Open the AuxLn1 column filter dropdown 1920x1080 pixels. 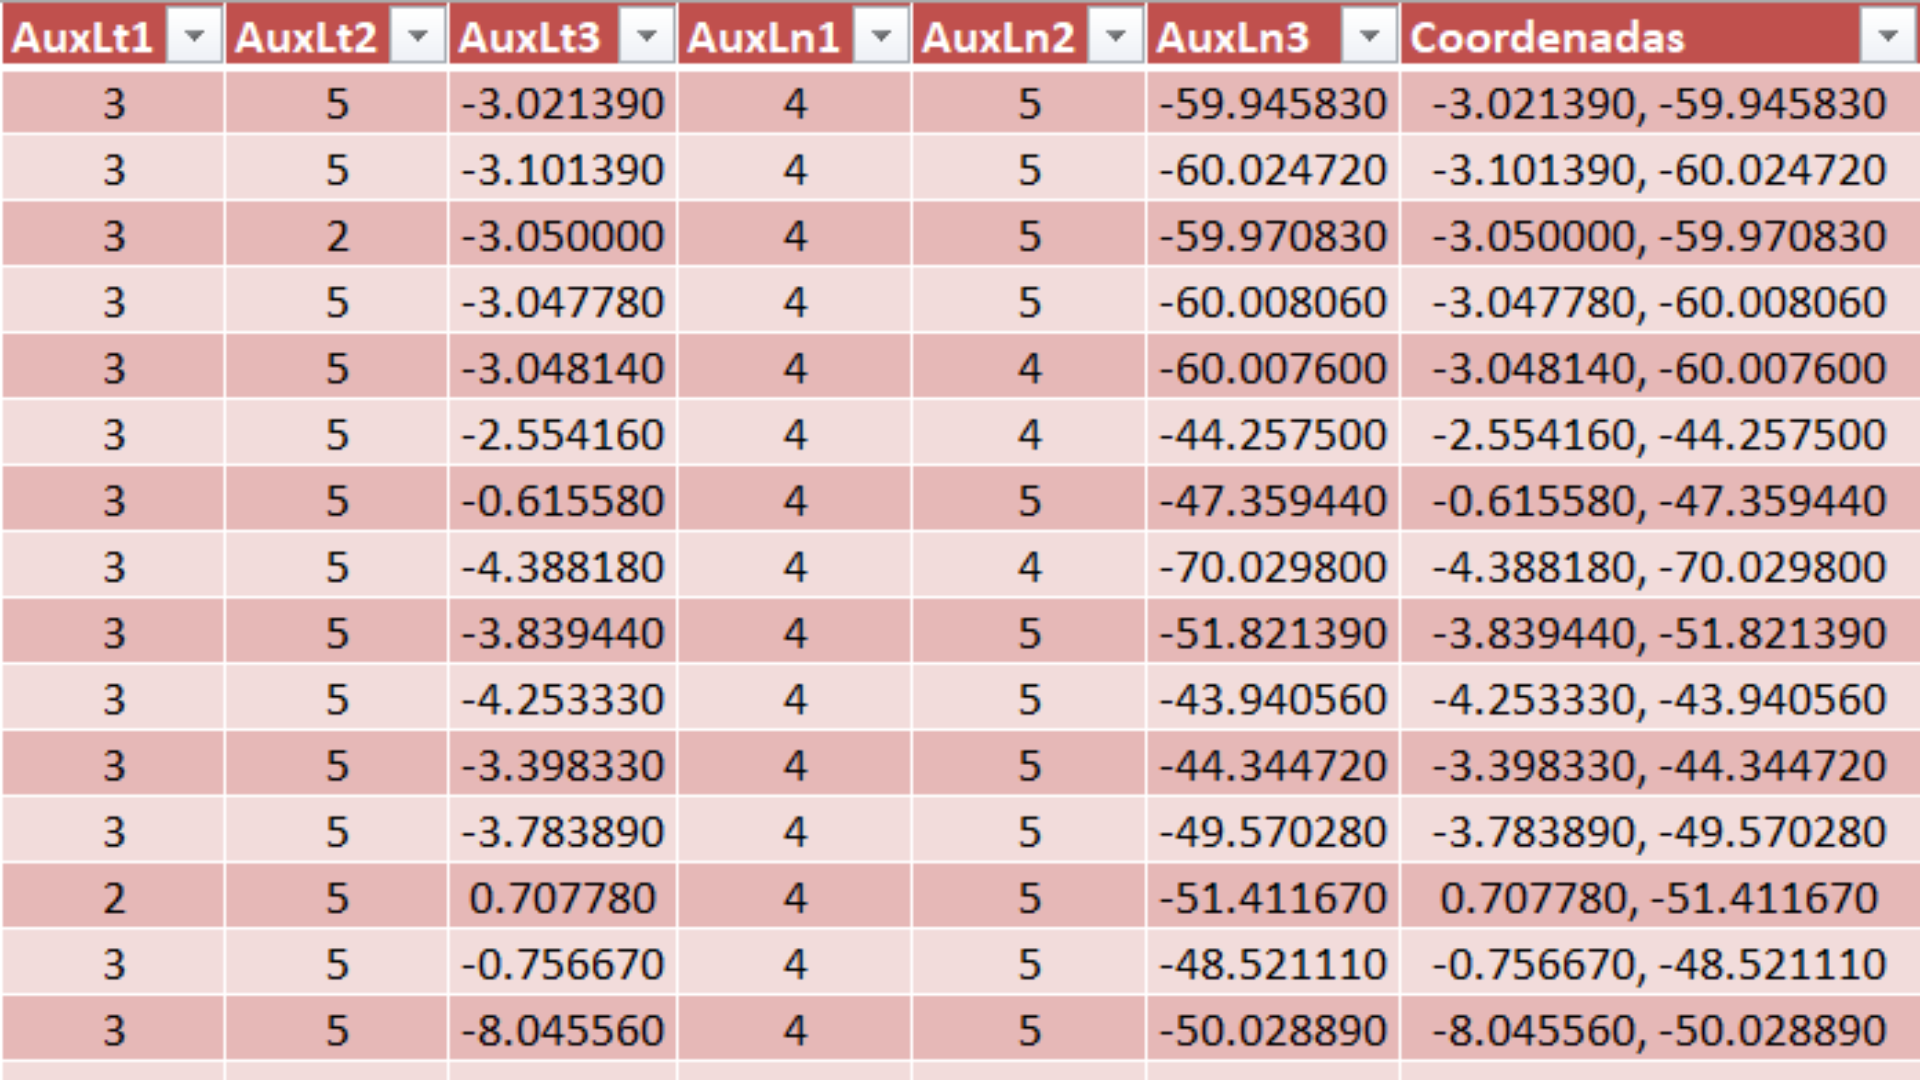click(881, 38)
